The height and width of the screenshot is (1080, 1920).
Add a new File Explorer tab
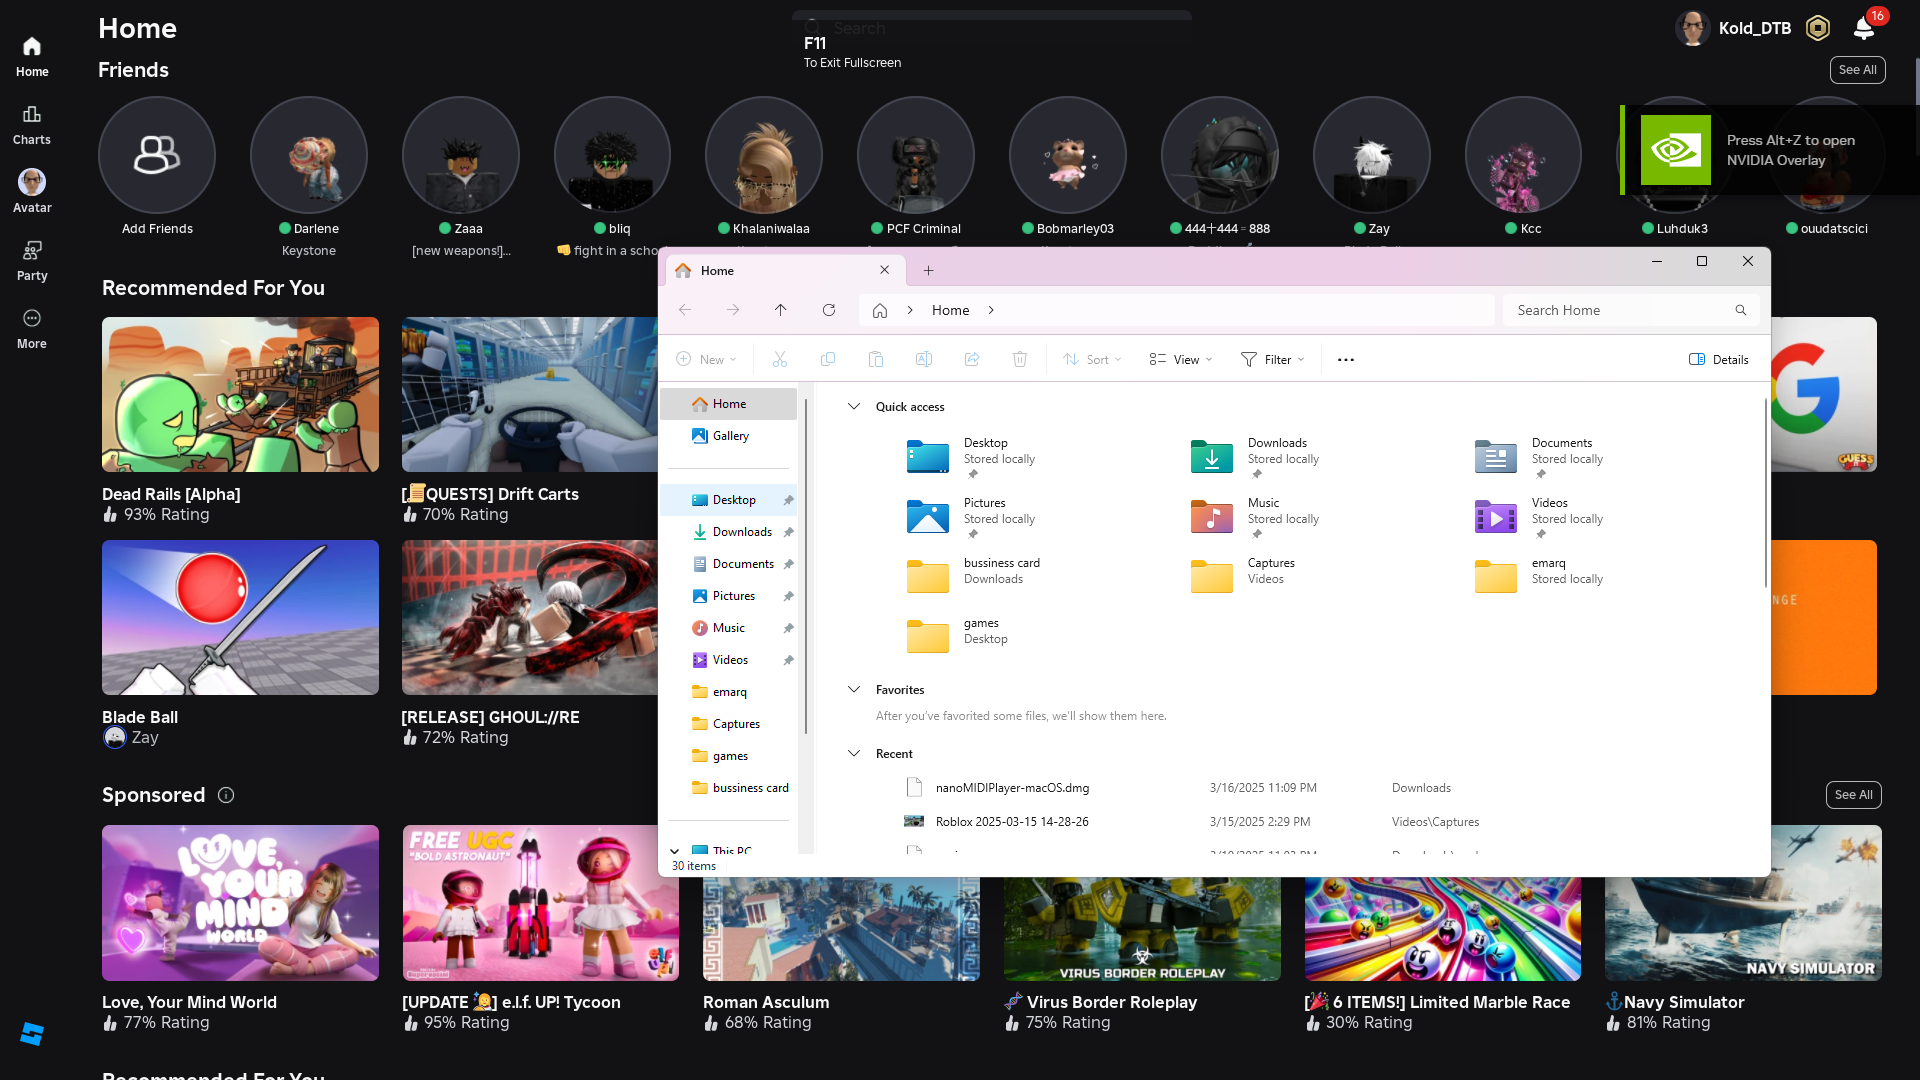[928, 271]
